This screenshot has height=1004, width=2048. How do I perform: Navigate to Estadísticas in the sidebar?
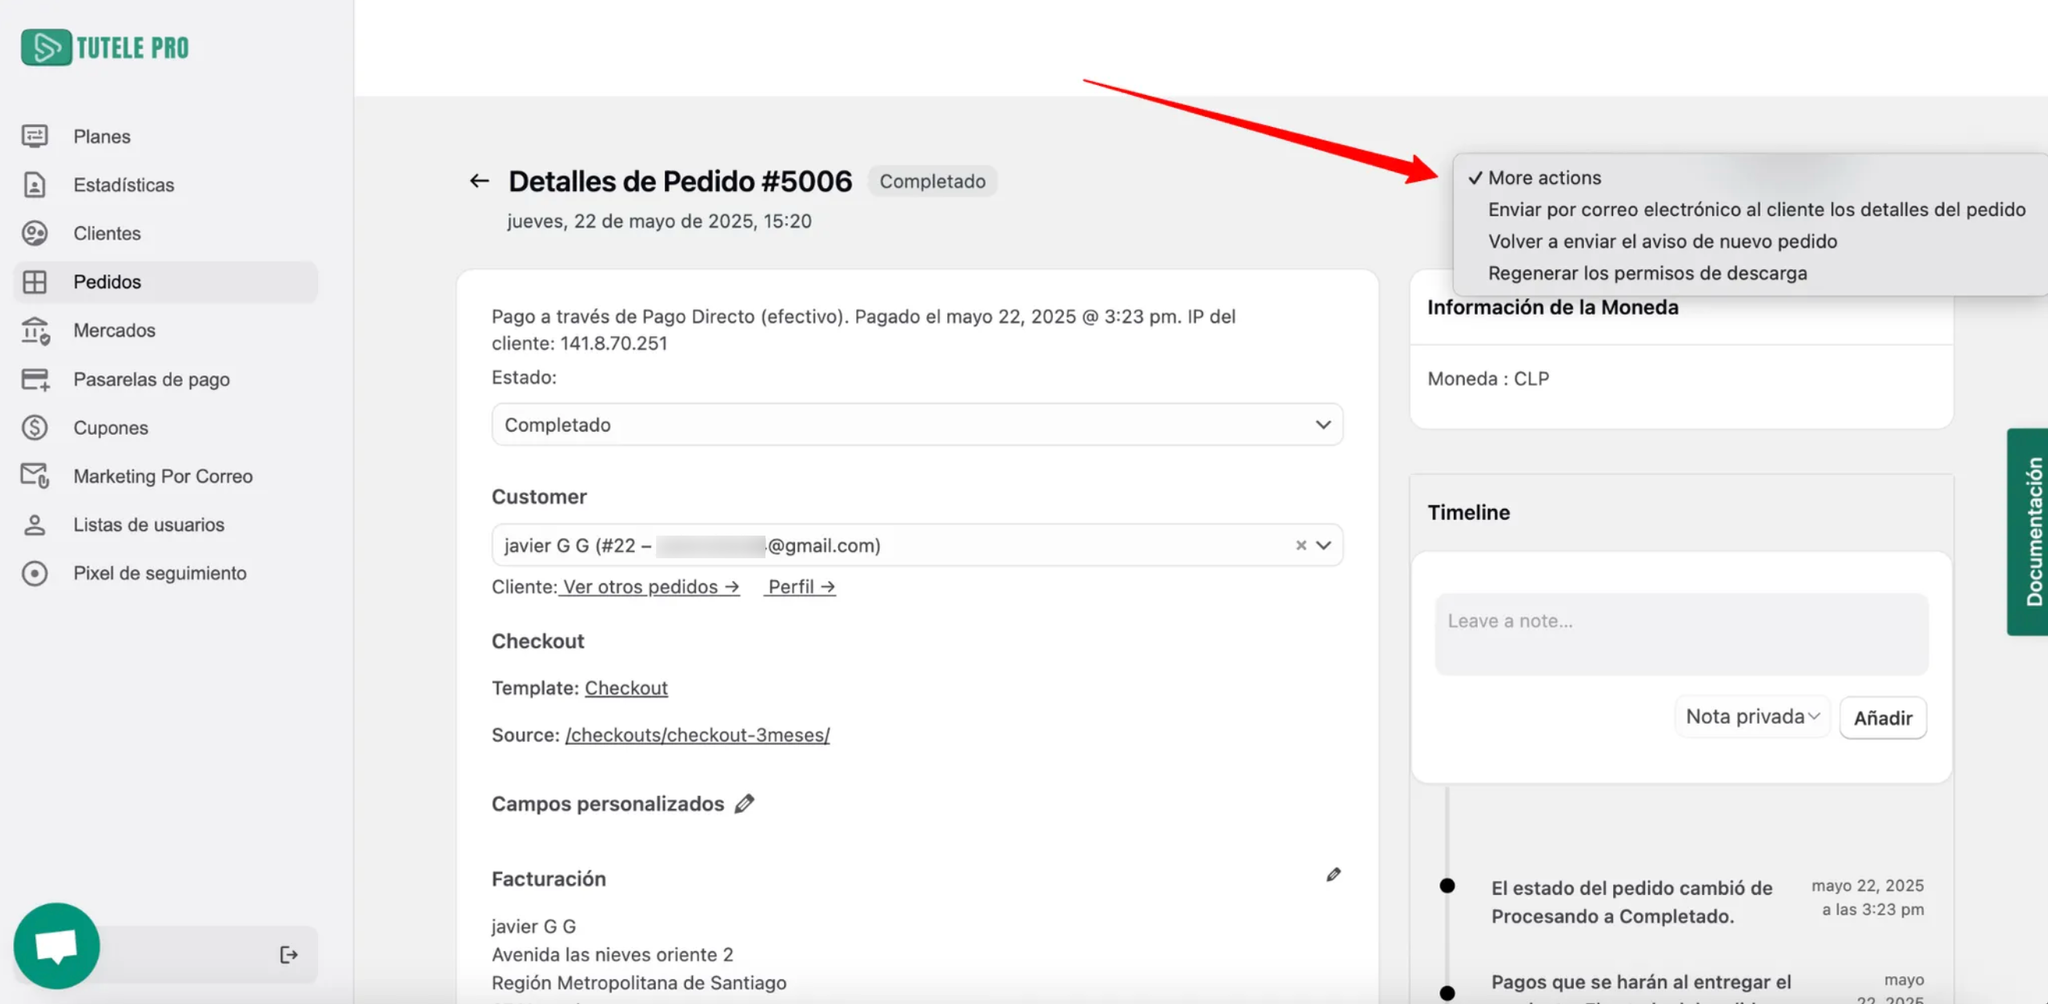tap(124, 185)
